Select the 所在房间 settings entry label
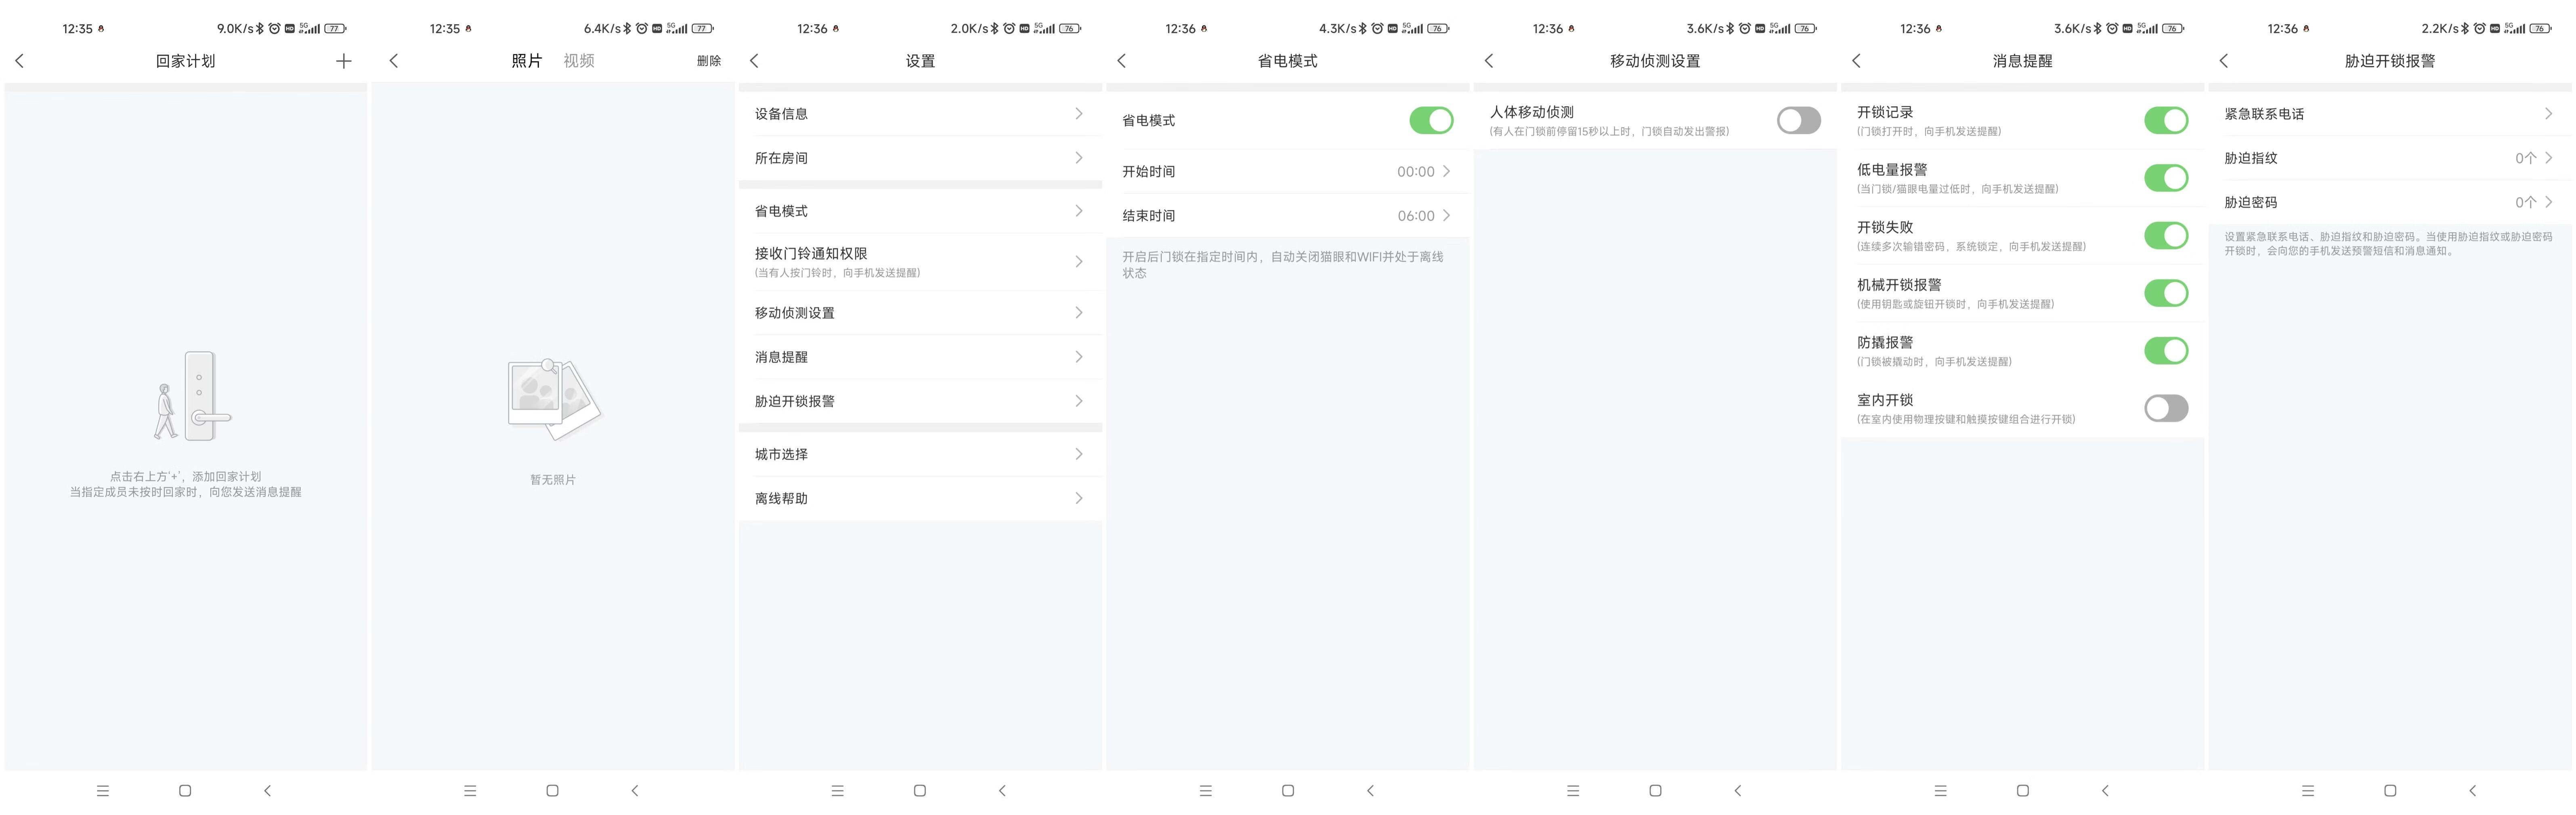 tap(781, 158)
